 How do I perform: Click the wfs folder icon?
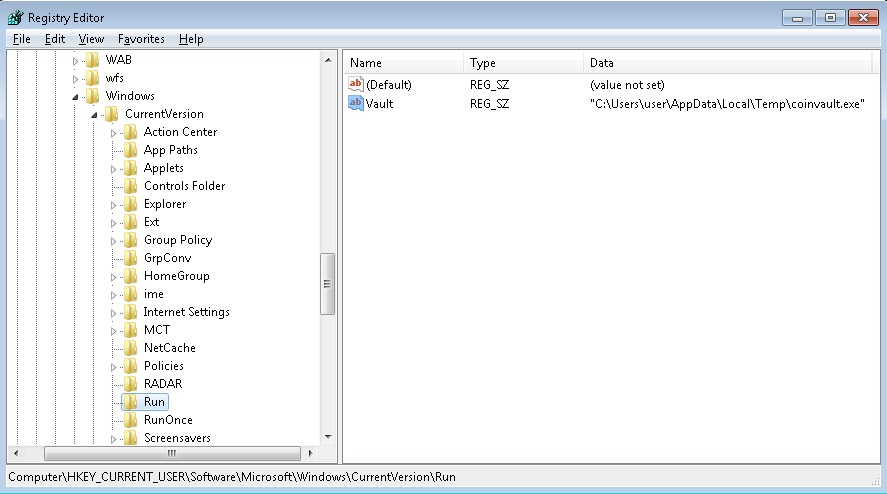point(93,78)
